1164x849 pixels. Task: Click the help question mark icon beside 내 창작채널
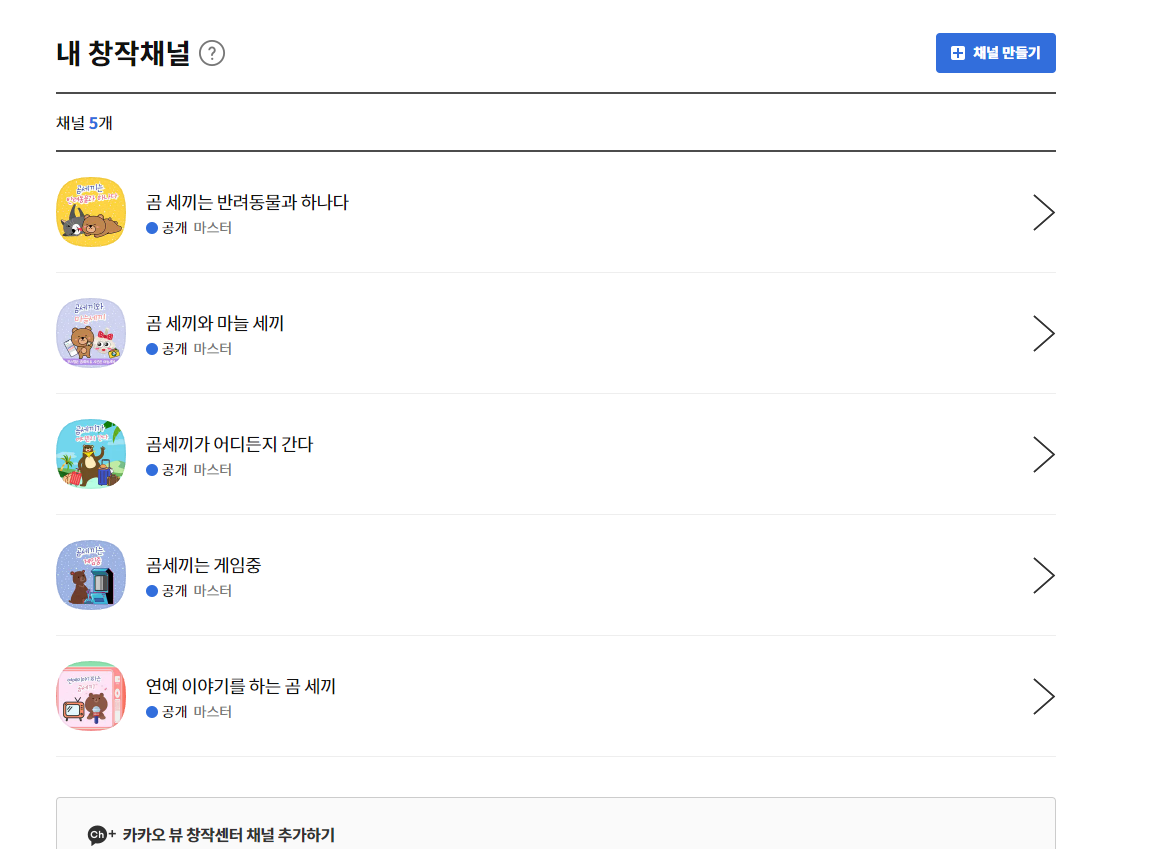pos(212,53)
